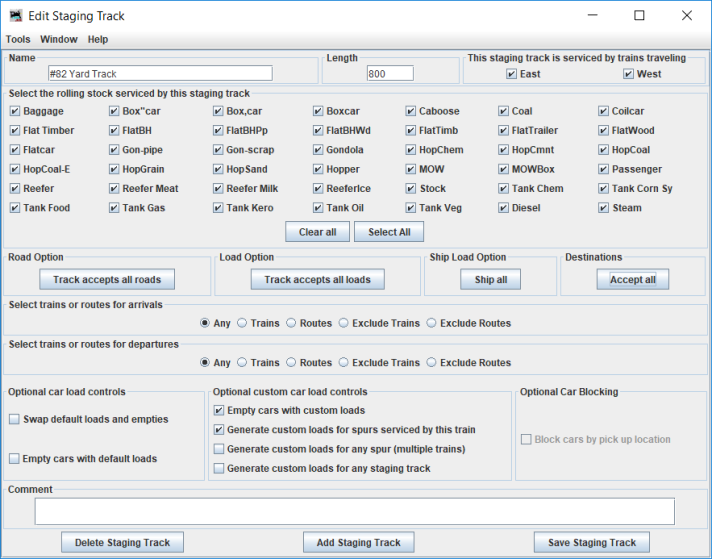Image resolution: width=712 pixels, height=559 pixels.
Task: Select Exclude Routes option for departures
Action: [433, 363]
